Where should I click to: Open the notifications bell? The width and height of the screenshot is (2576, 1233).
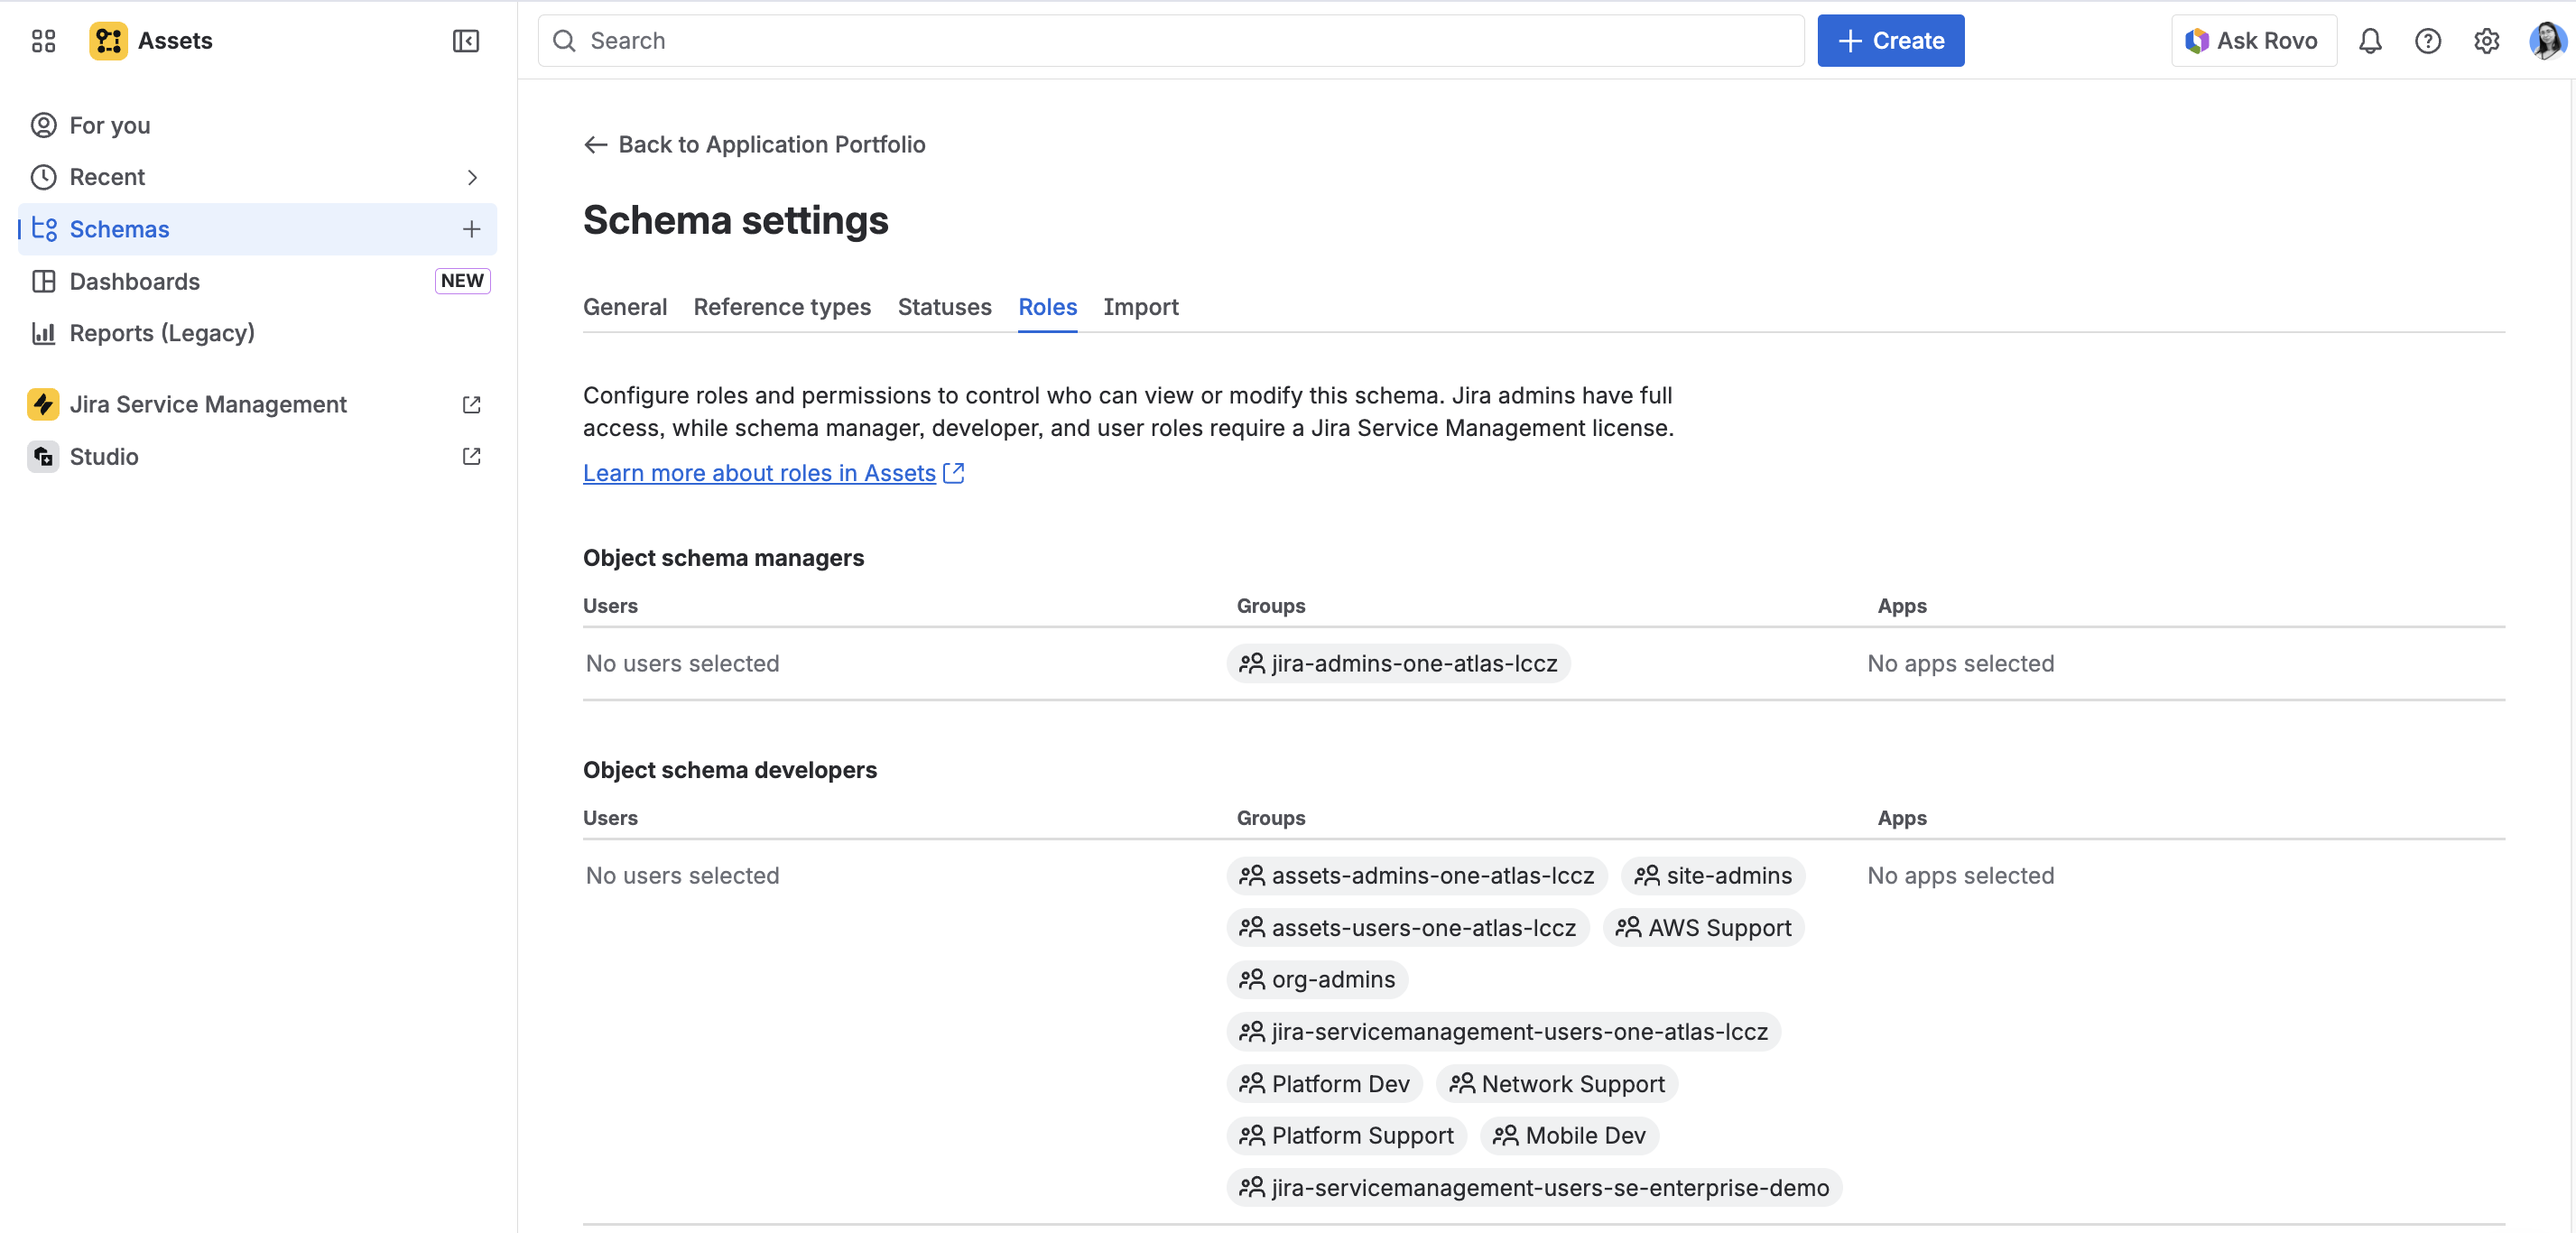(2370, 41)
